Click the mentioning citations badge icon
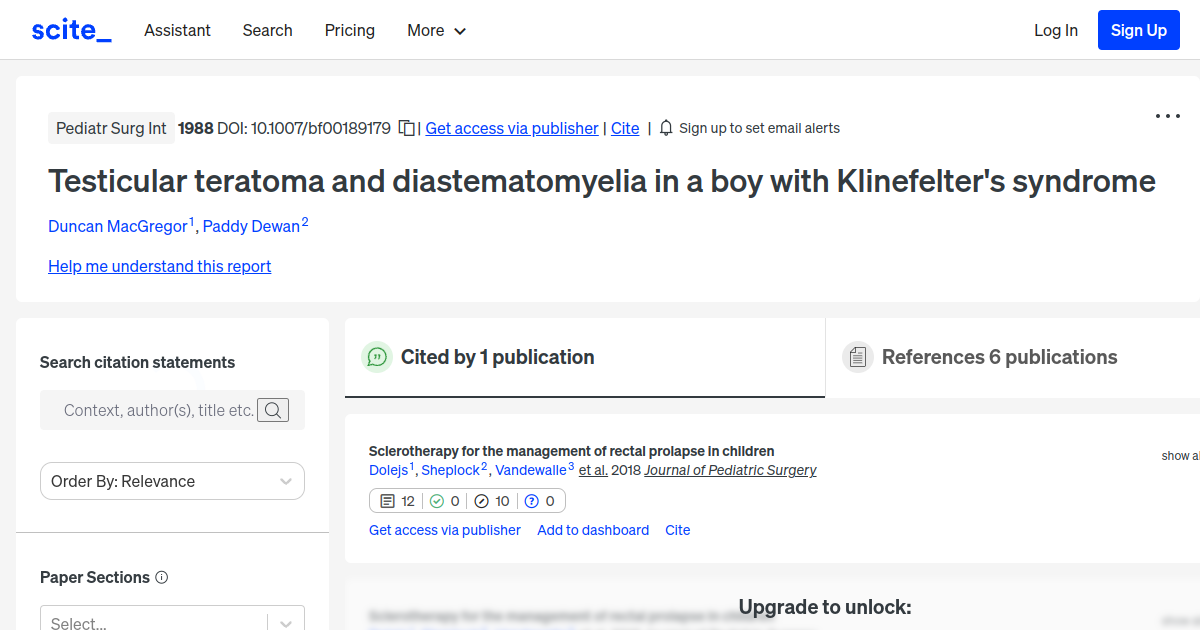 coord(387,500)
